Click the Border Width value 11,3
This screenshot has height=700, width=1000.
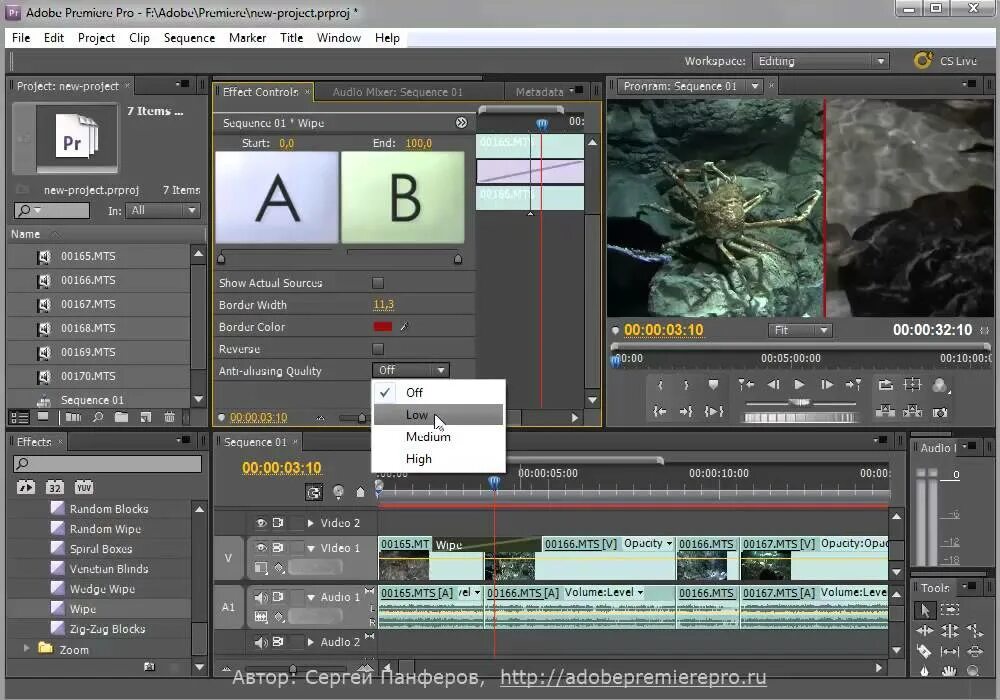tap(383, 305)
